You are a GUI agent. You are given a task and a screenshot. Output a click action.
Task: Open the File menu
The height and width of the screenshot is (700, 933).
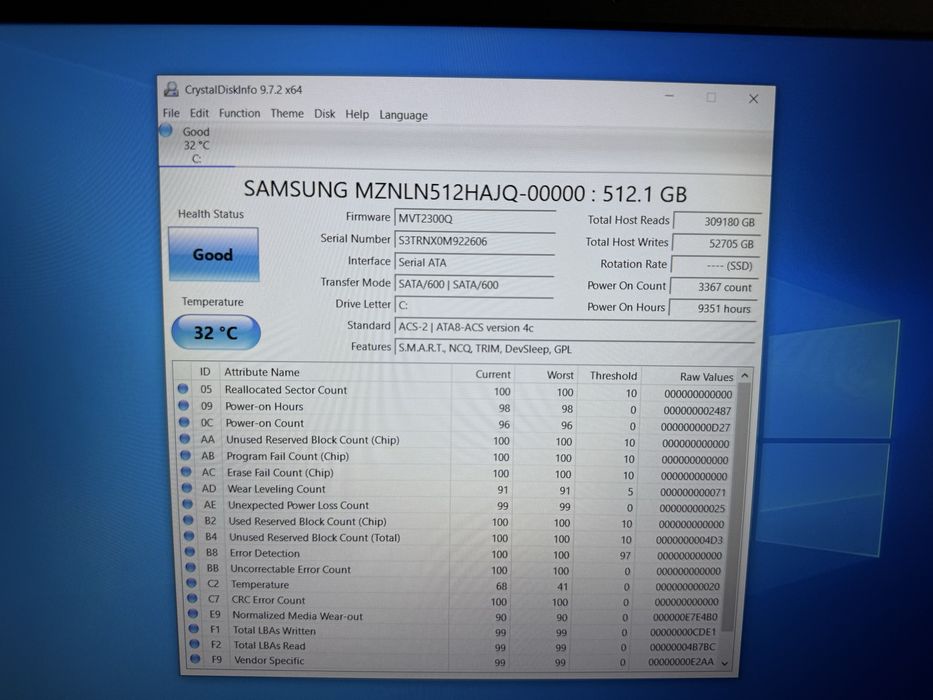[171, 112]
